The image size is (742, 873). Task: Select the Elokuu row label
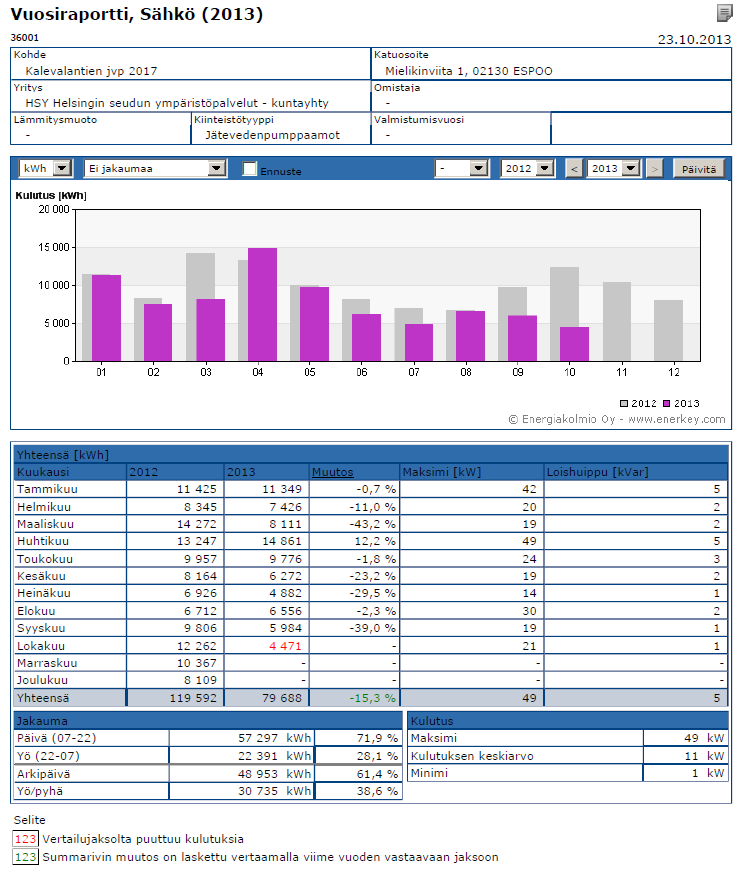(x=36, y=611)
